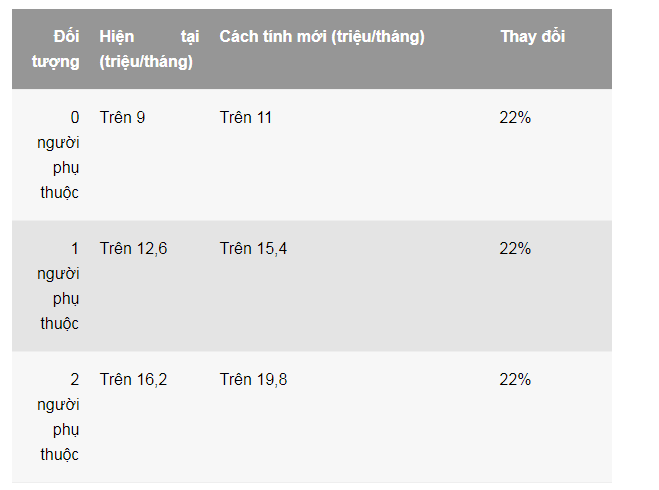Select the "Thay đổi" column header

point(532,37)
